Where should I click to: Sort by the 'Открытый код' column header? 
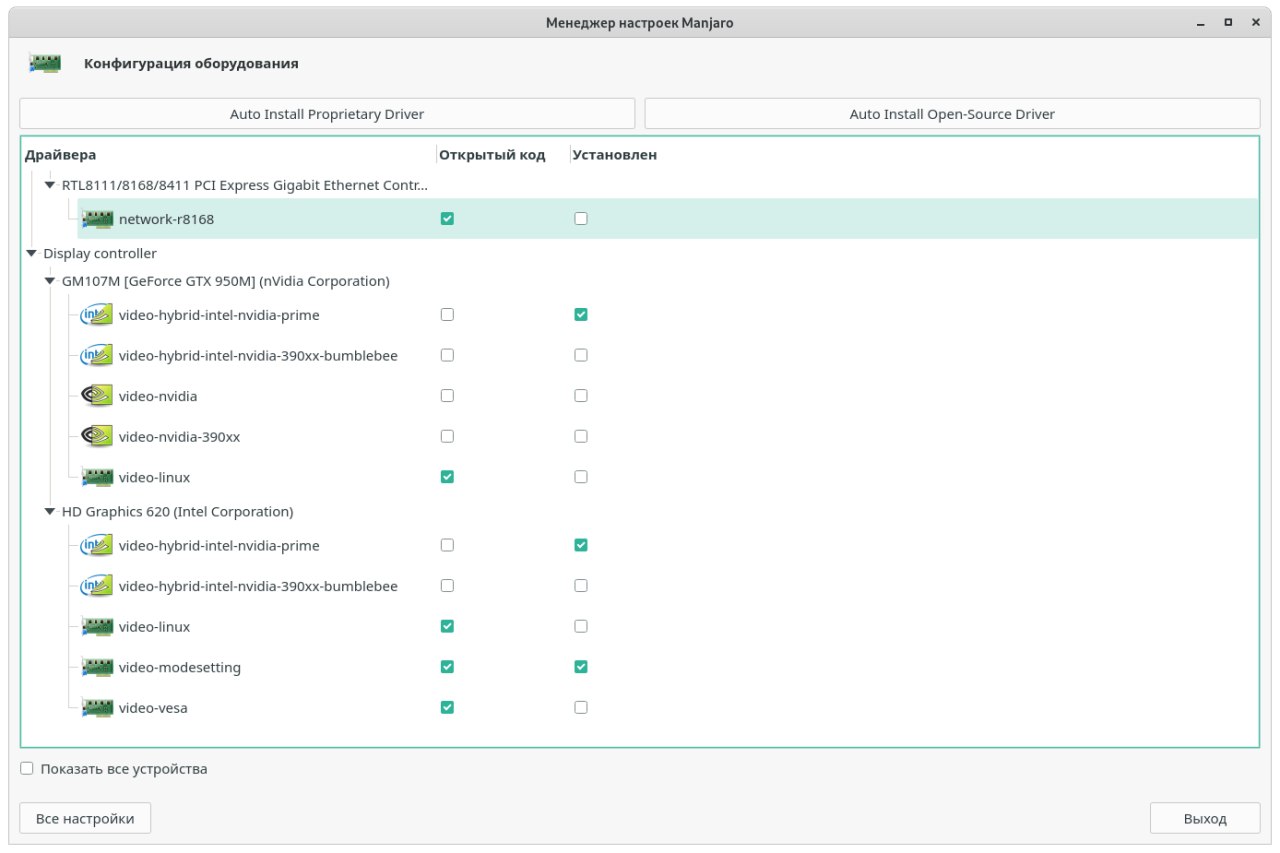click(x=492, y=155)
